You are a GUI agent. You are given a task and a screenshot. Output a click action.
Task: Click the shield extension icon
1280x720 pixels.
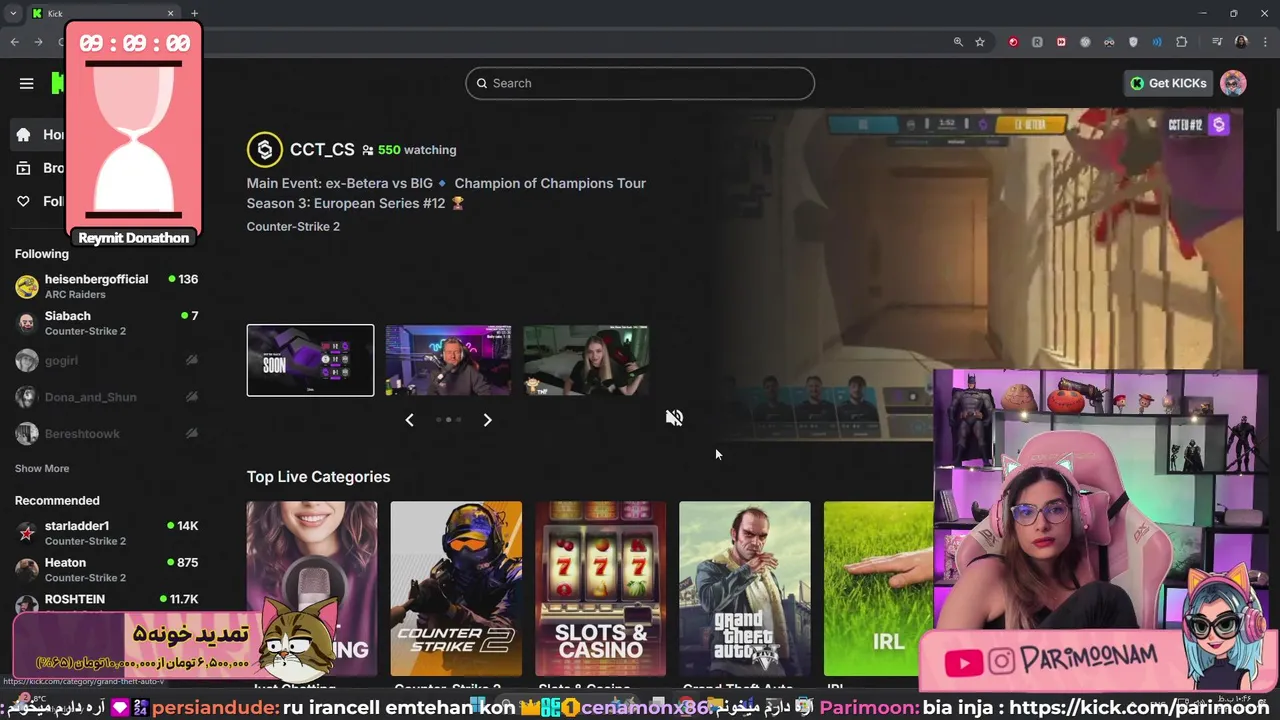click(1133, 42)
